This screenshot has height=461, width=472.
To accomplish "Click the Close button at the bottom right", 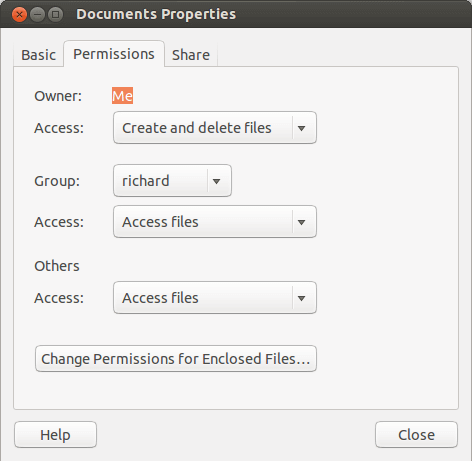I will pos(416,435).
